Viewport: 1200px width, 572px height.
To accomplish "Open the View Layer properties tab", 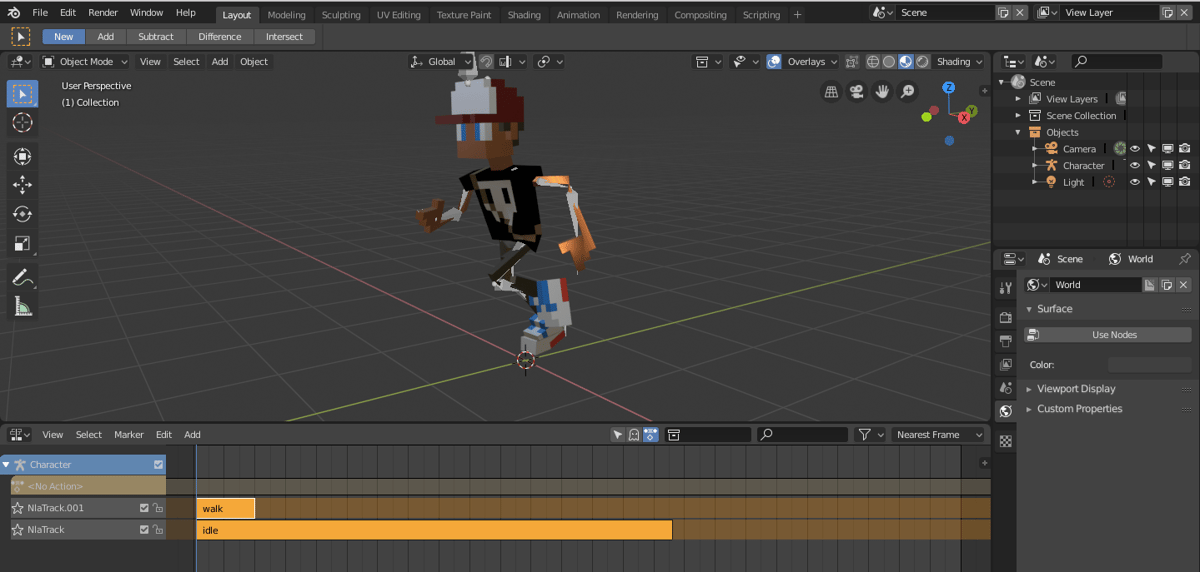I will (1006, 364).
